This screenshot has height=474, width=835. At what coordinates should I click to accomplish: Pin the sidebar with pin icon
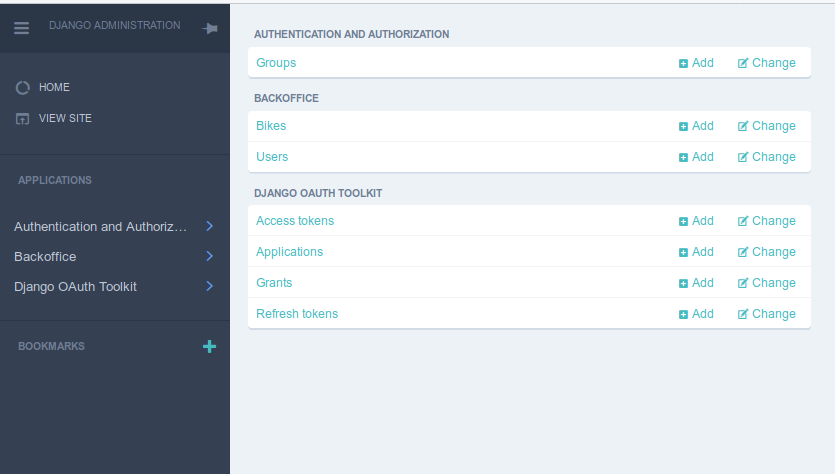click(210, 28)
